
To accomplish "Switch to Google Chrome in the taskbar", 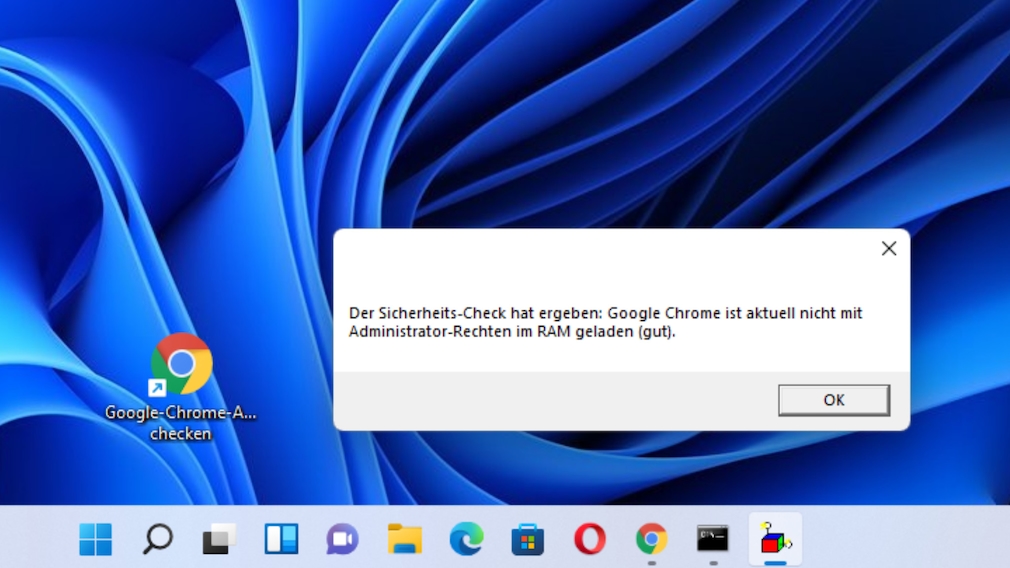I will 651,540.
